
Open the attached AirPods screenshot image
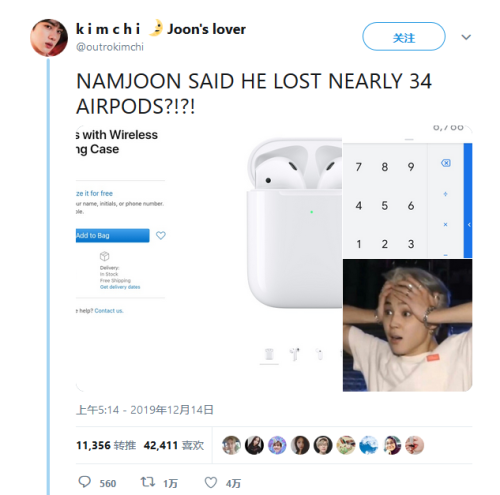209,258
